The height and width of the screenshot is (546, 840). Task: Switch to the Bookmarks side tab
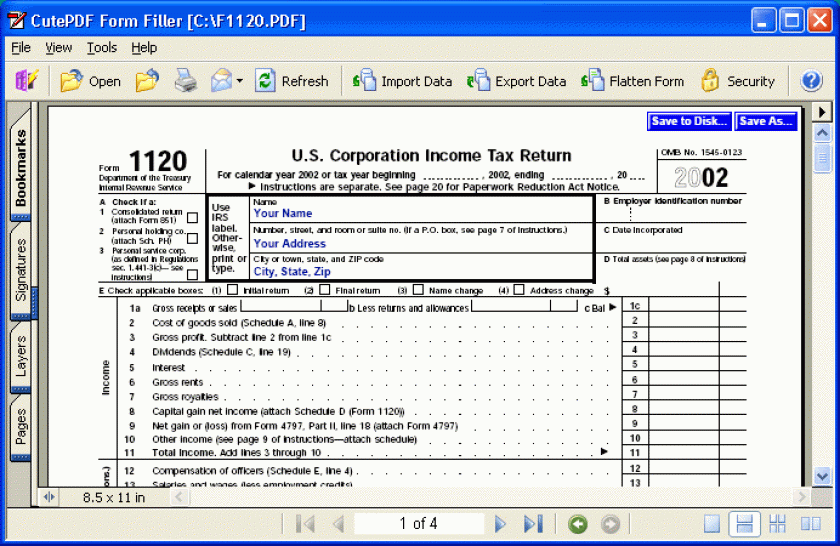tap(20, 167)
